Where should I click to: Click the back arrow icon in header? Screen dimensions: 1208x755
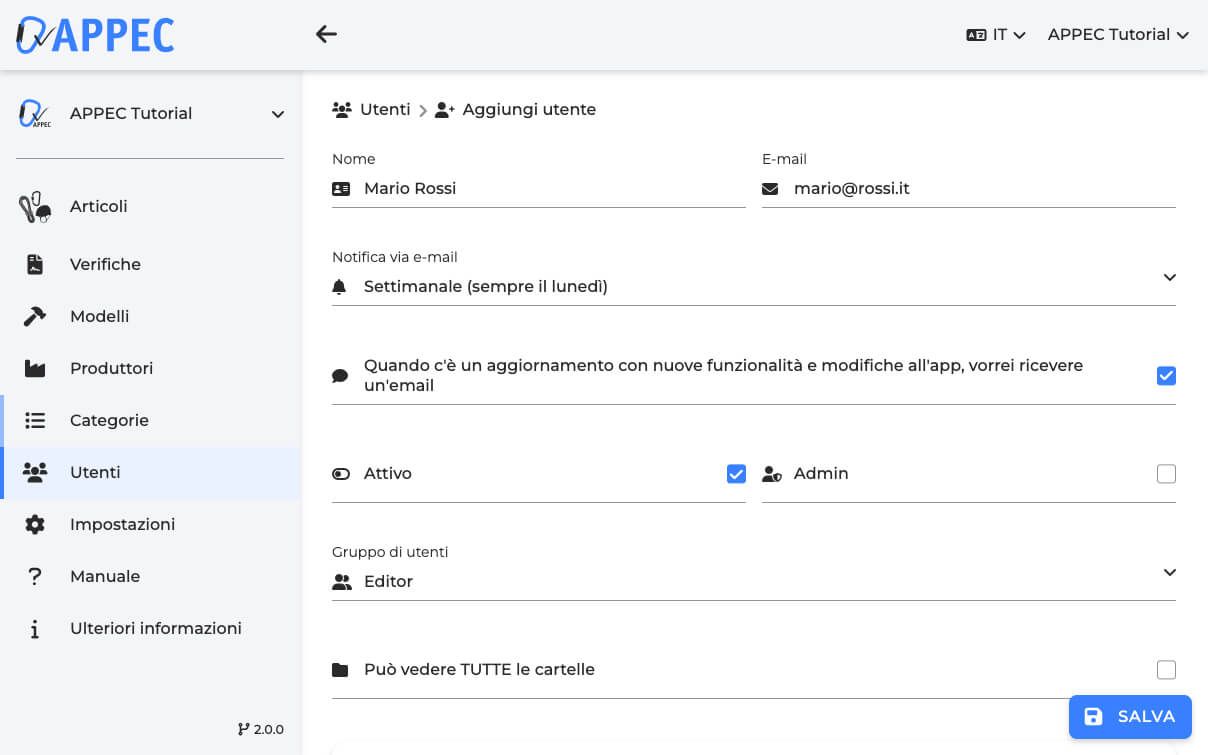326,34
